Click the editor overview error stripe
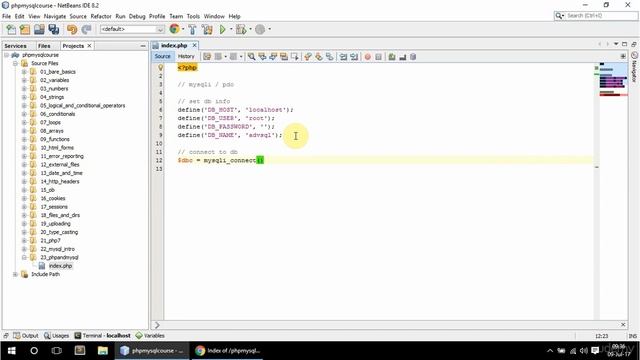Image resolution: width=640 pixels, height=360 pixels. (597, 192)
